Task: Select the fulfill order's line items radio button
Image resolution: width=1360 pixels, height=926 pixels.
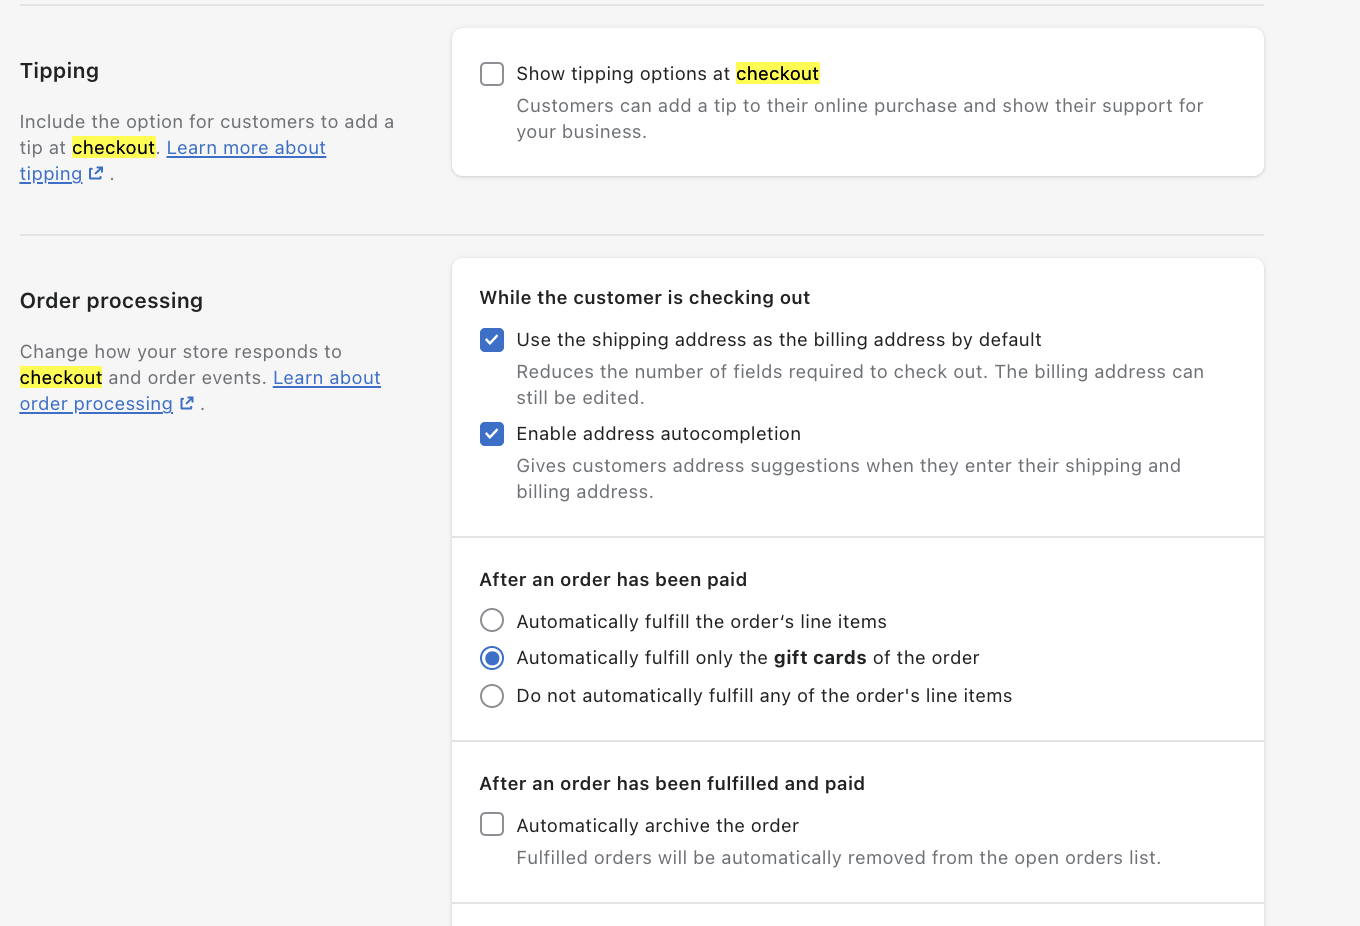Action: pyautogui.click(x=492, y=620)
